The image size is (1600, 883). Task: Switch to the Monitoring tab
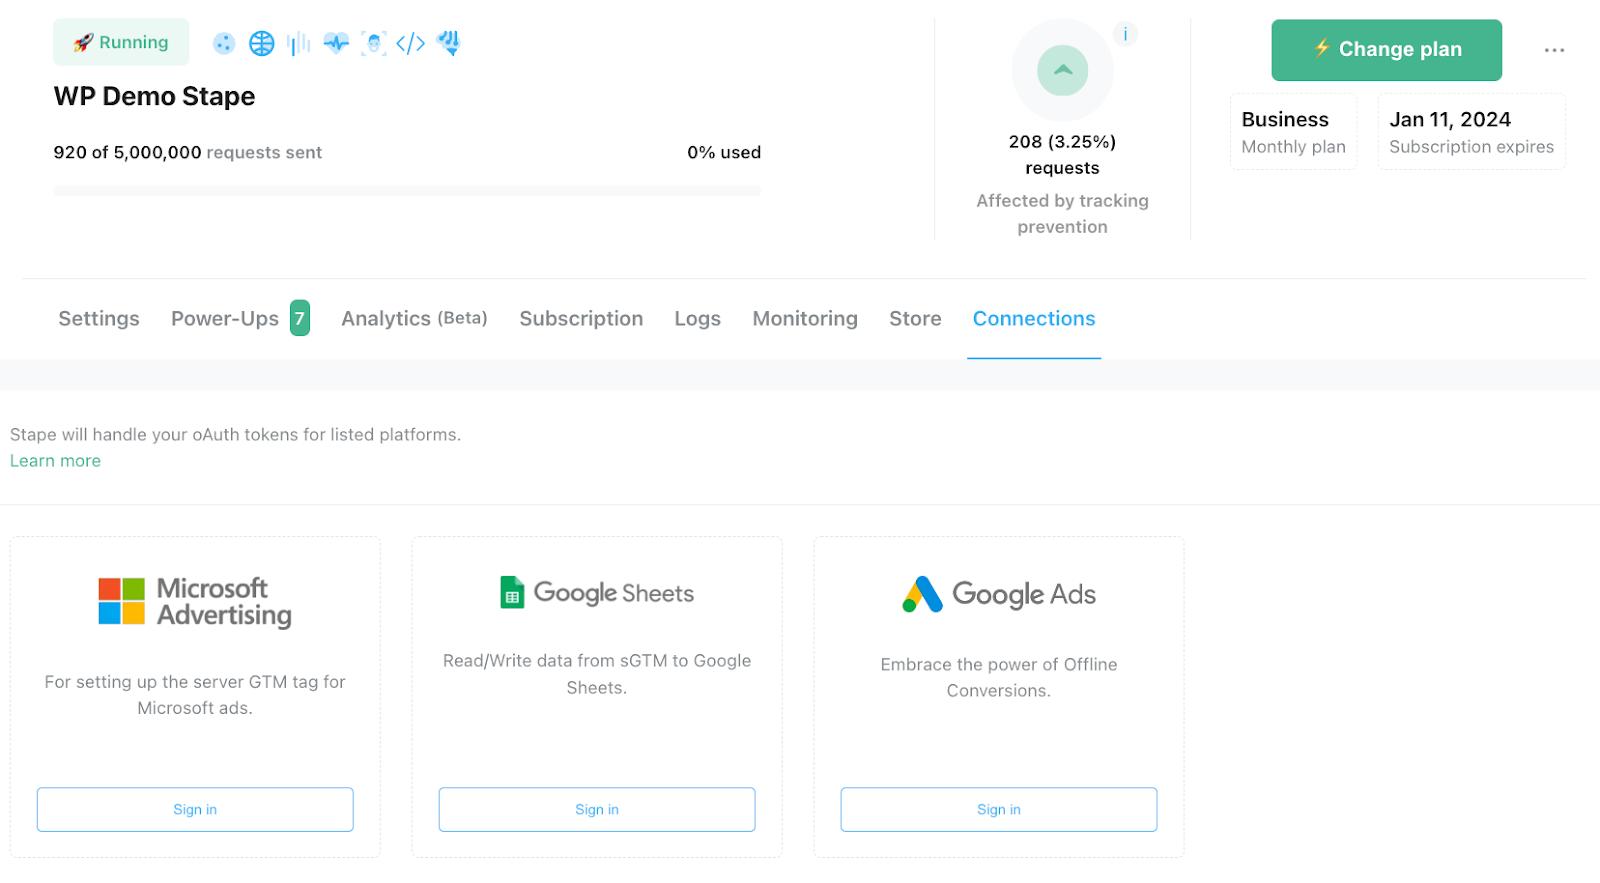(x=805, y=318)
